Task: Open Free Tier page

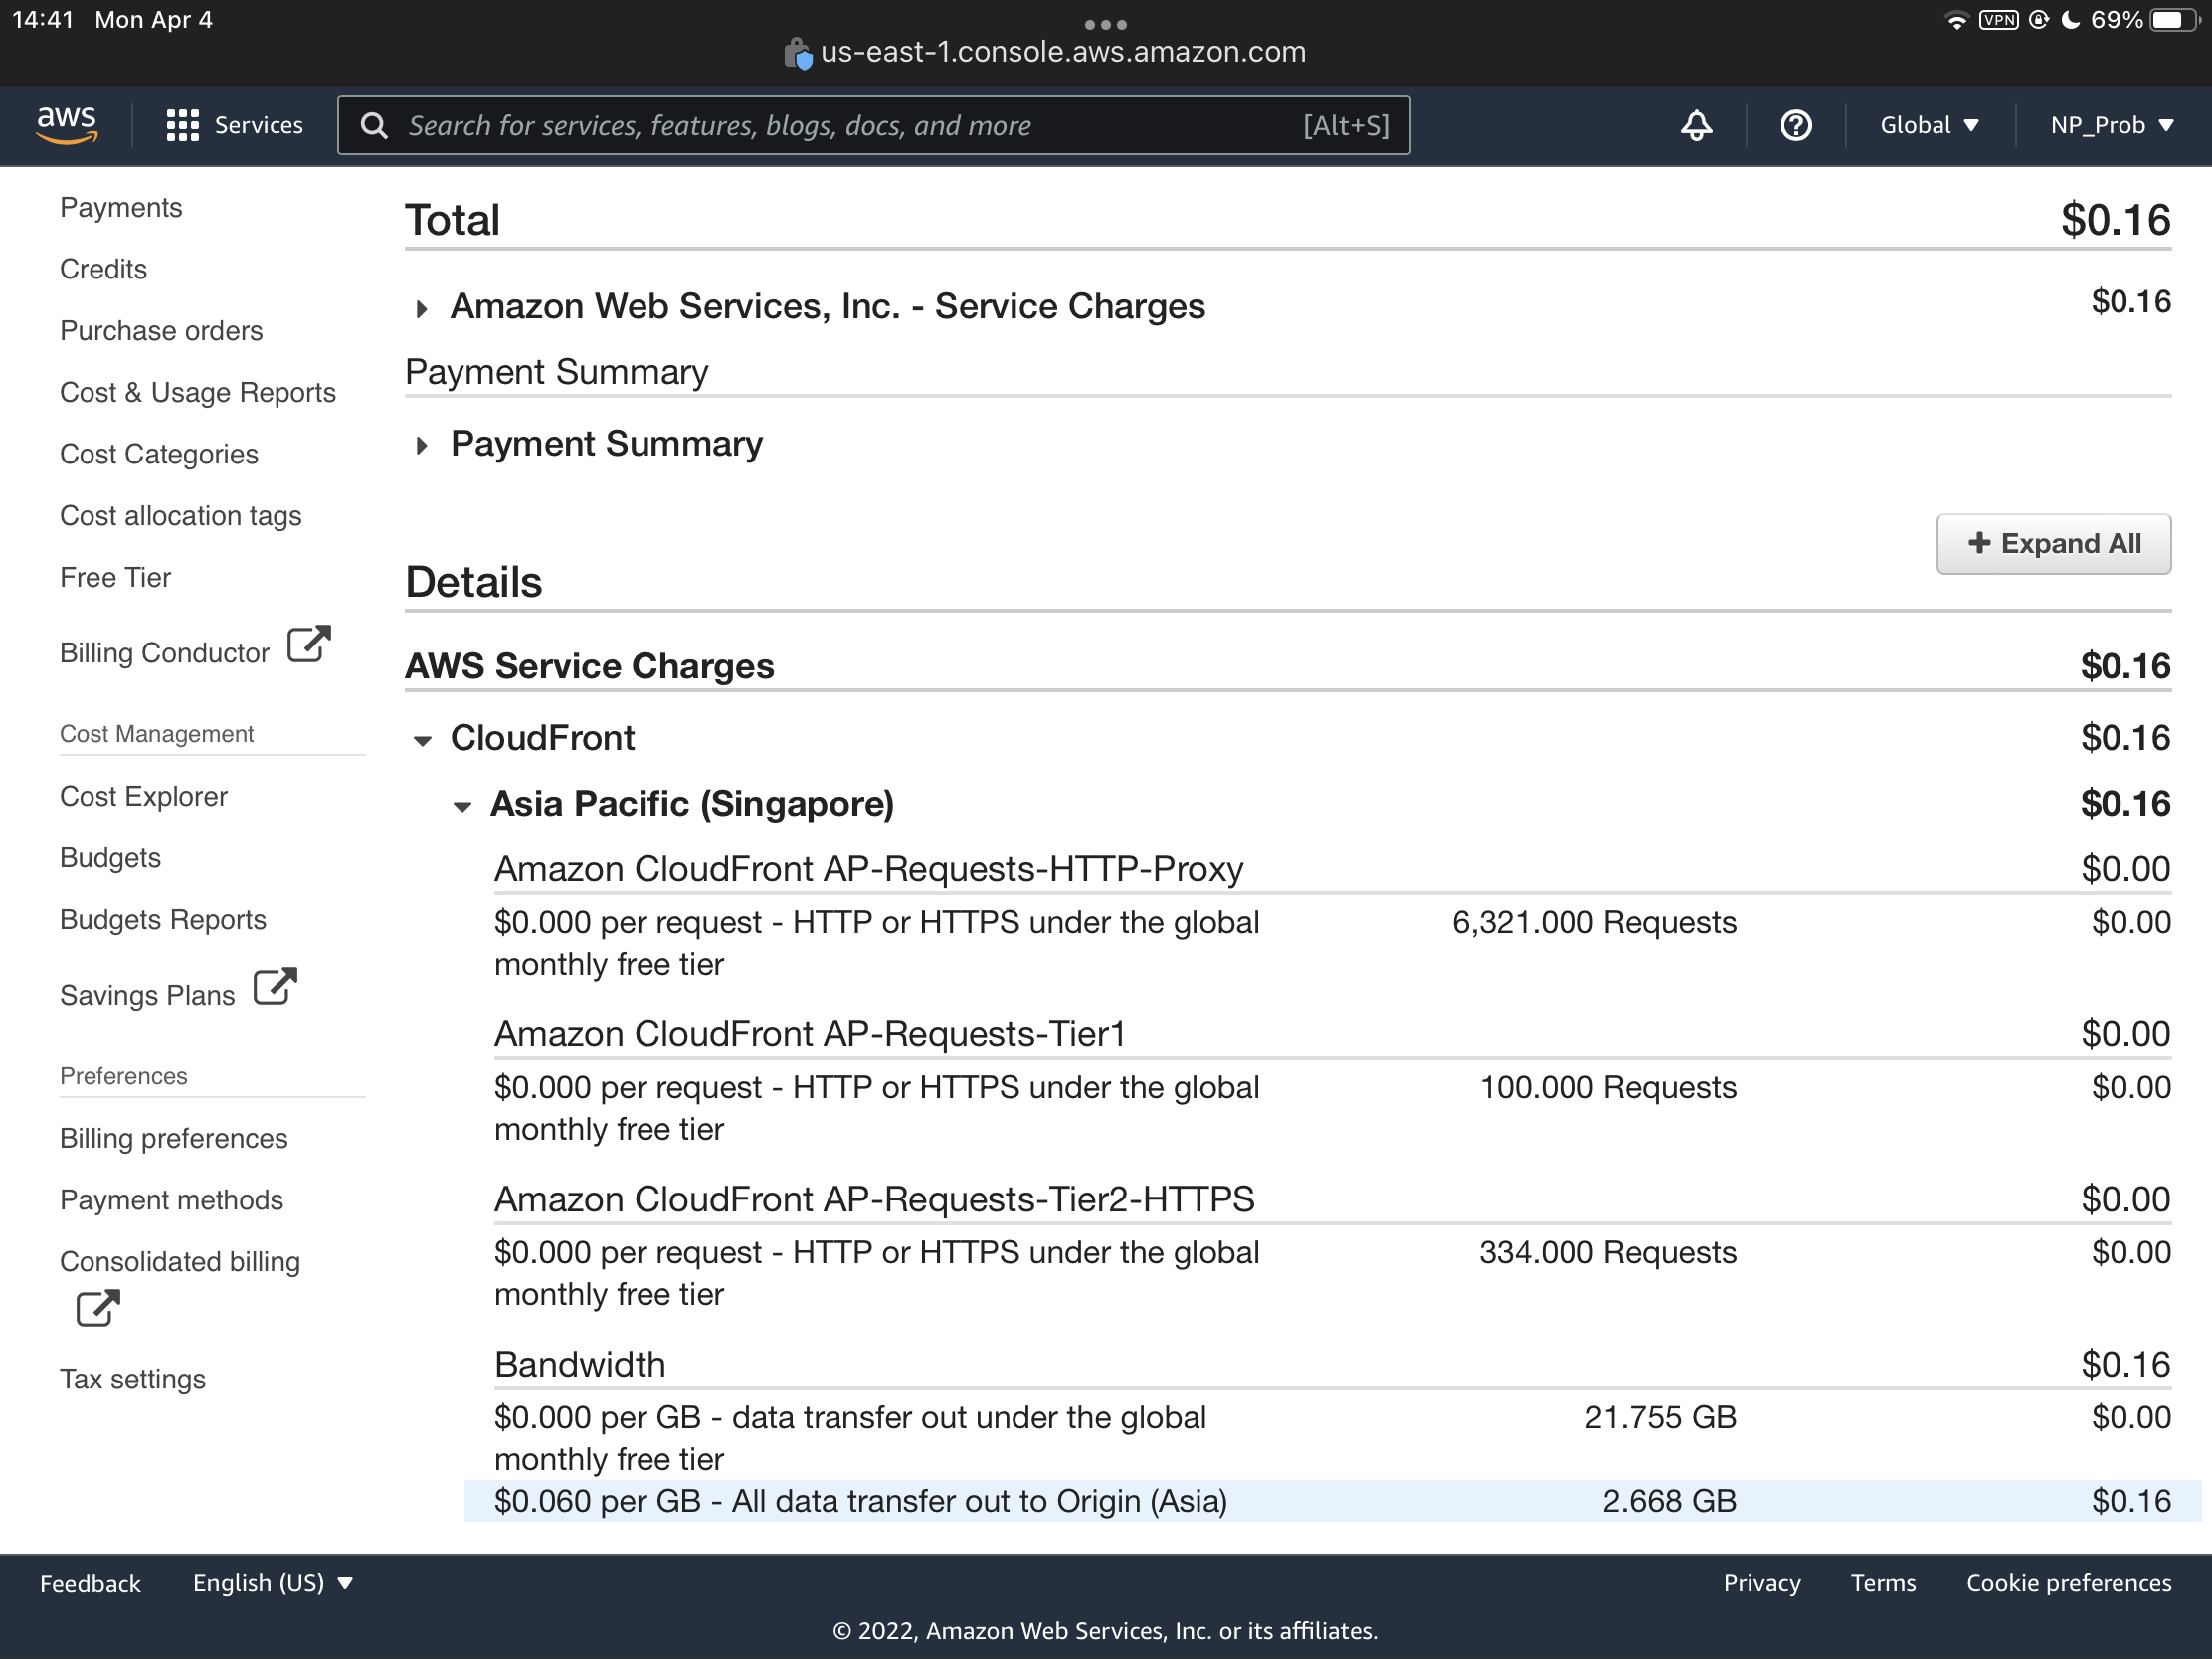Action: pyautogui.click(x=115, y=578)
